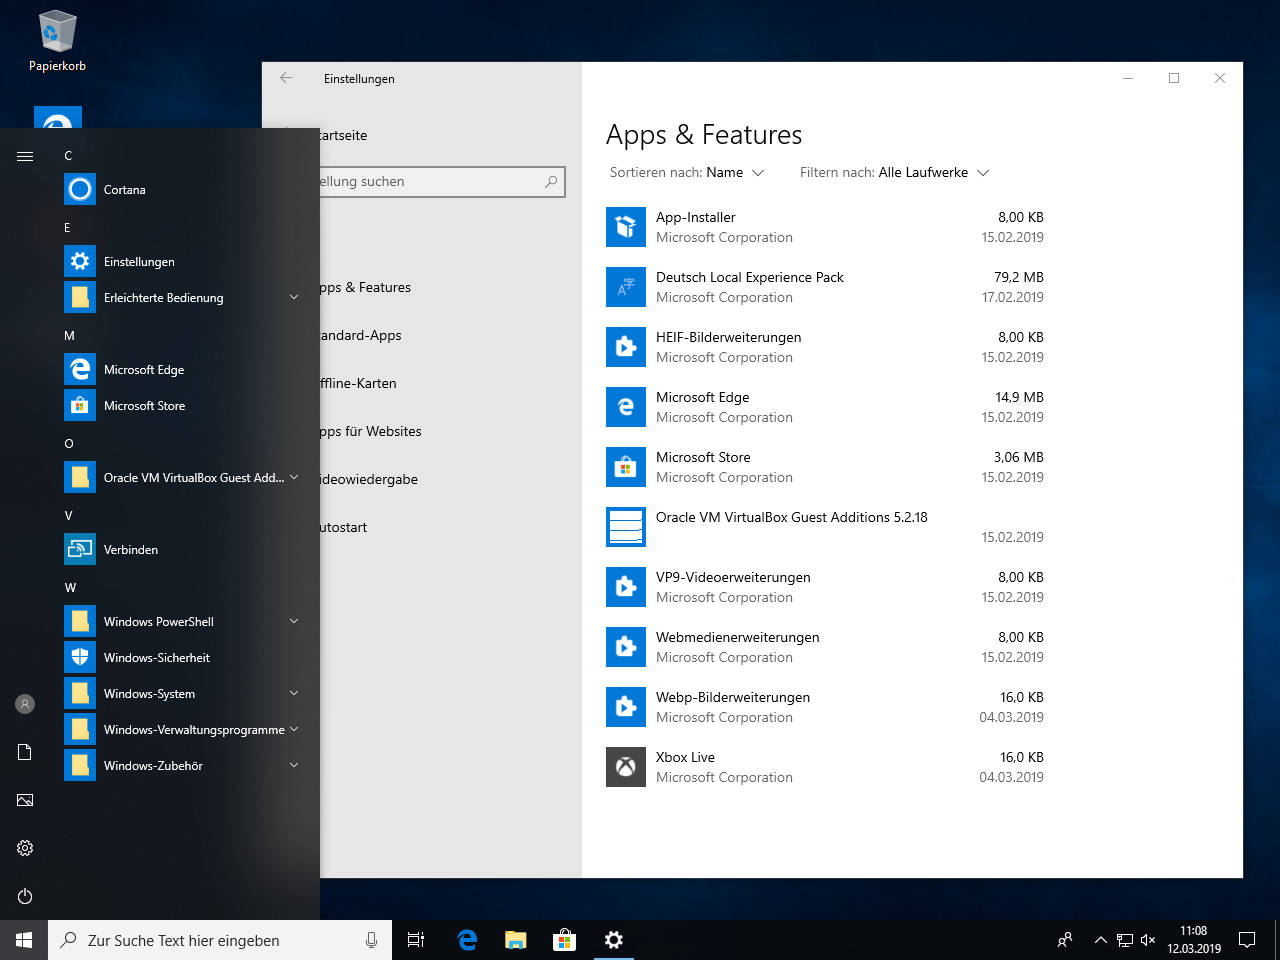Expand the Windows PowerShell folder
This screenshot has width=1280, height=960.
tap(294, 622)
